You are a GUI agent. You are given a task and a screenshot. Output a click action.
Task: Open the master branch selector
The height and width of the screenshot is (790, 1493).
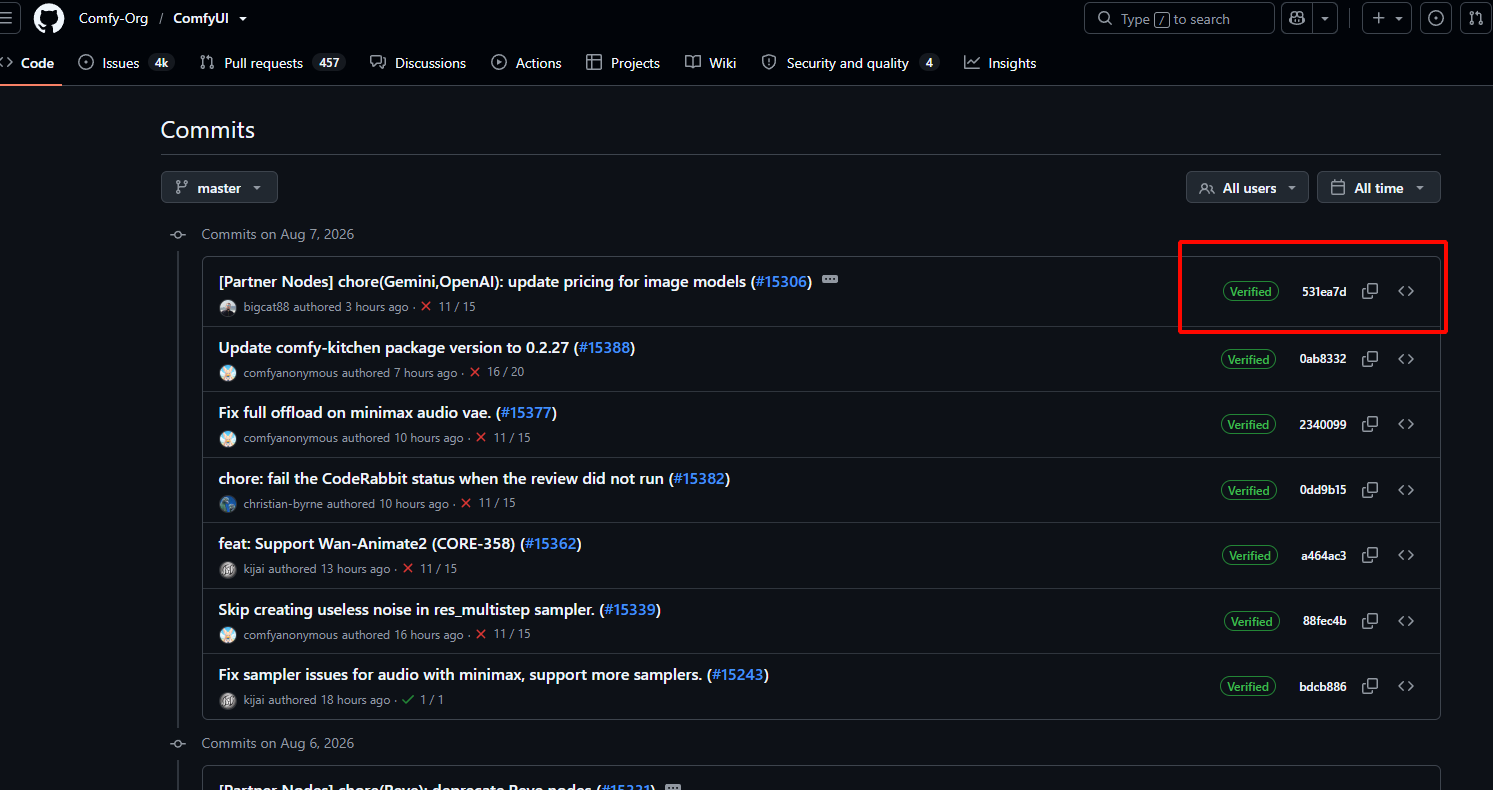[219, 188]
